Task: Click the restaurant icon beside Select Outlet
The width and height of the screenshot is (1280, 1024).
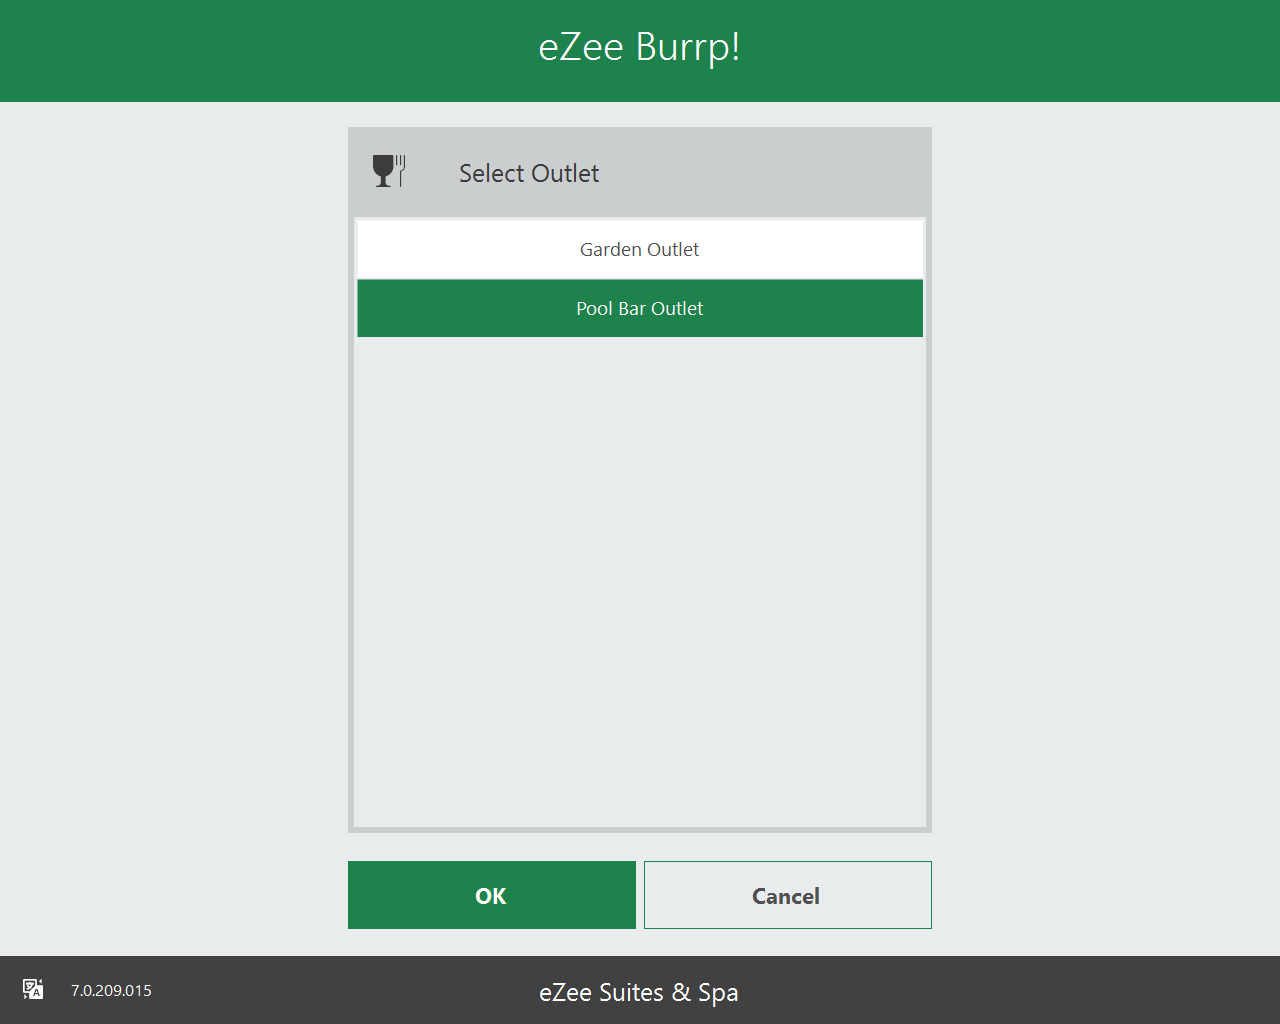Action: coord(388,171)
